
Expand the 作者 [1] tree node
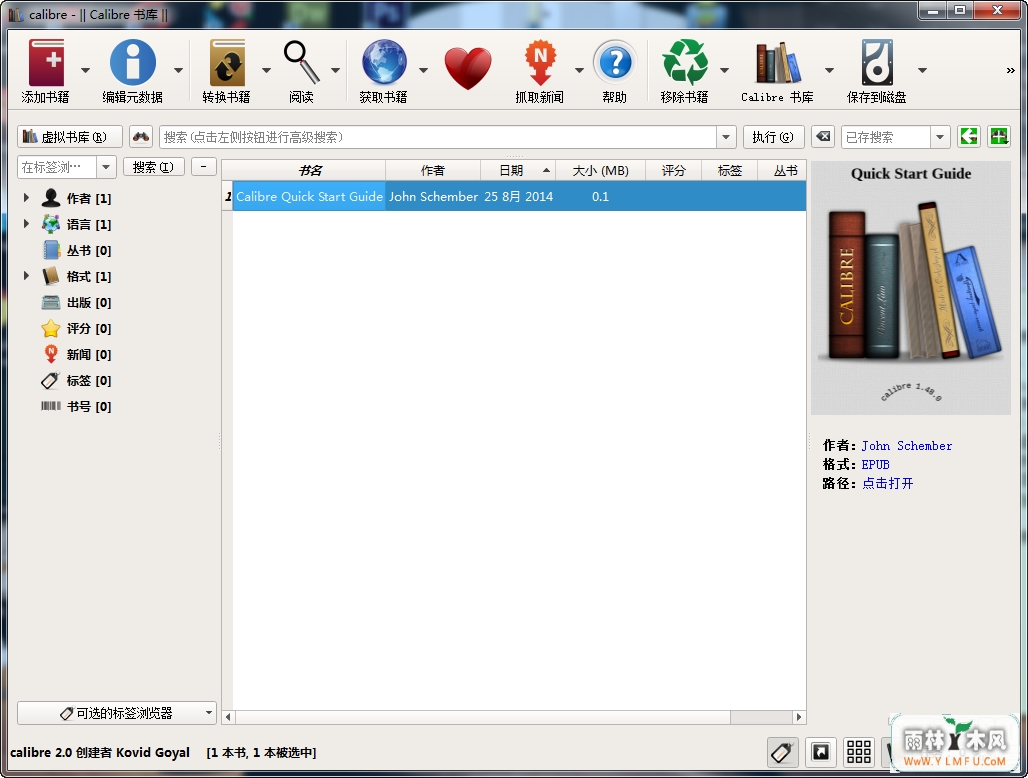(x=26, y=197)
